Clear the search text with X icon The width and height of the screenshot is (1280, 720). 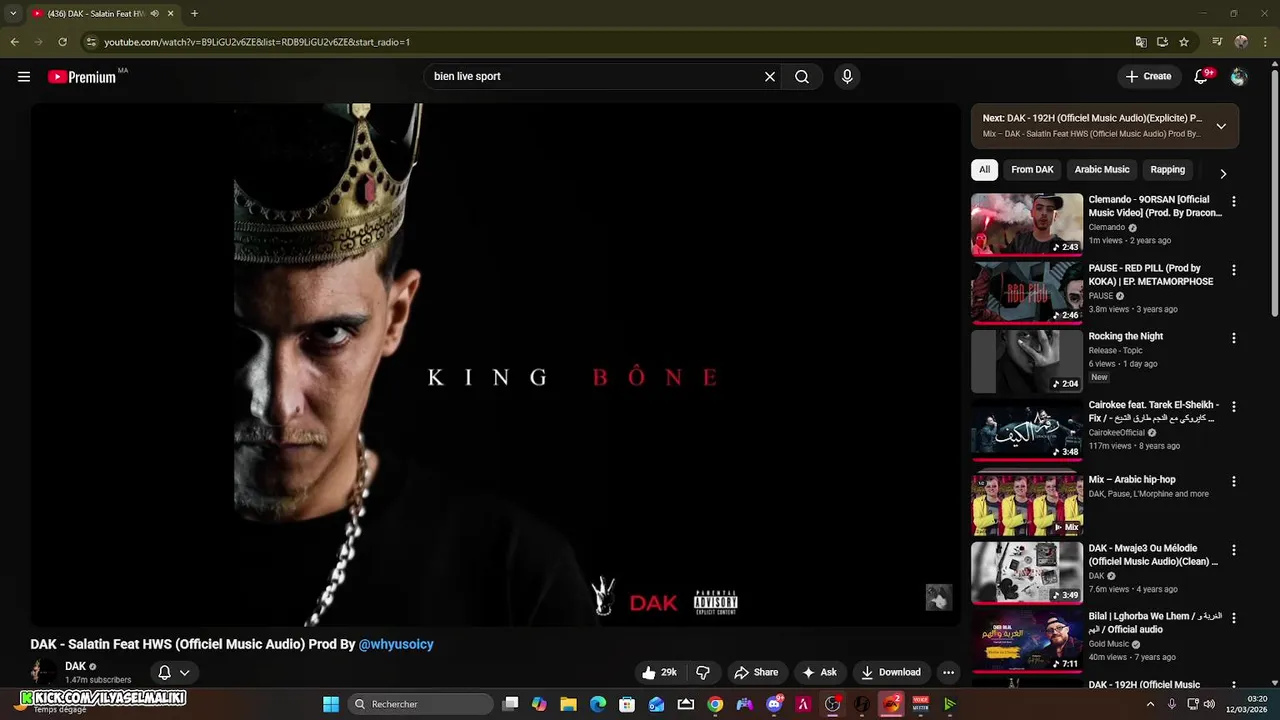click(x=770, y=76)
